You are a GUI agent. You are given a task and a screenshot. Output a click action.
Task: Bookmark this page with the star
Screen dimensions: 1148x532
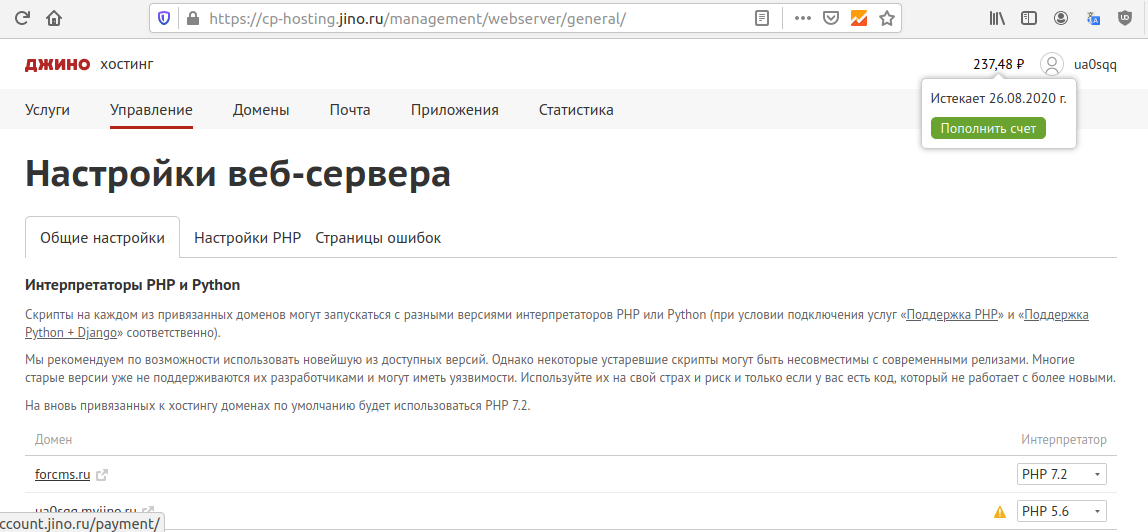tap(886, 18)
